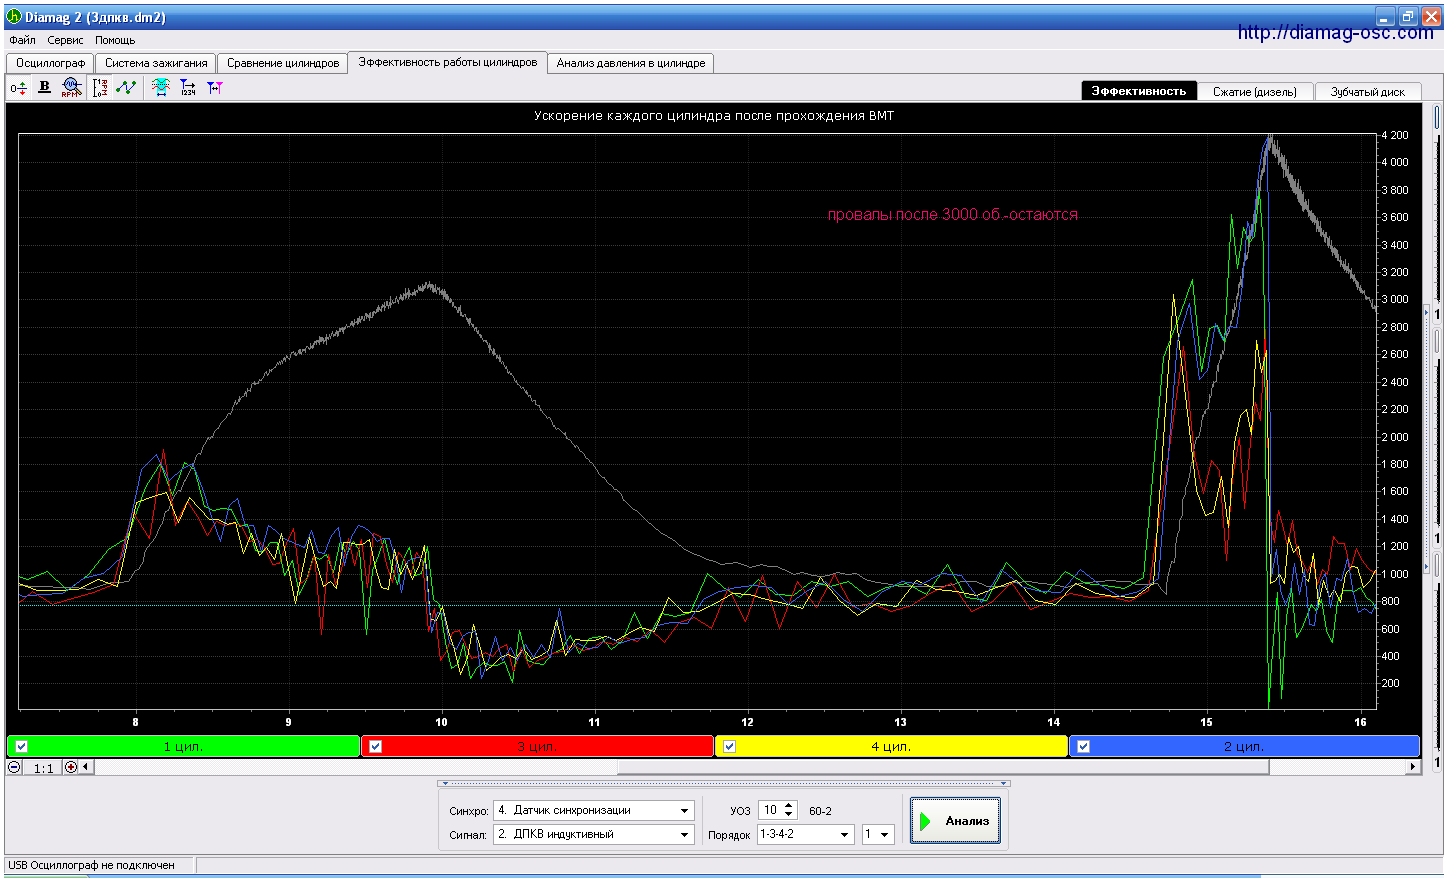Viewport: 1448px width, 878px height.
Task: Click the zoom out minus icon
Action: 15,767
